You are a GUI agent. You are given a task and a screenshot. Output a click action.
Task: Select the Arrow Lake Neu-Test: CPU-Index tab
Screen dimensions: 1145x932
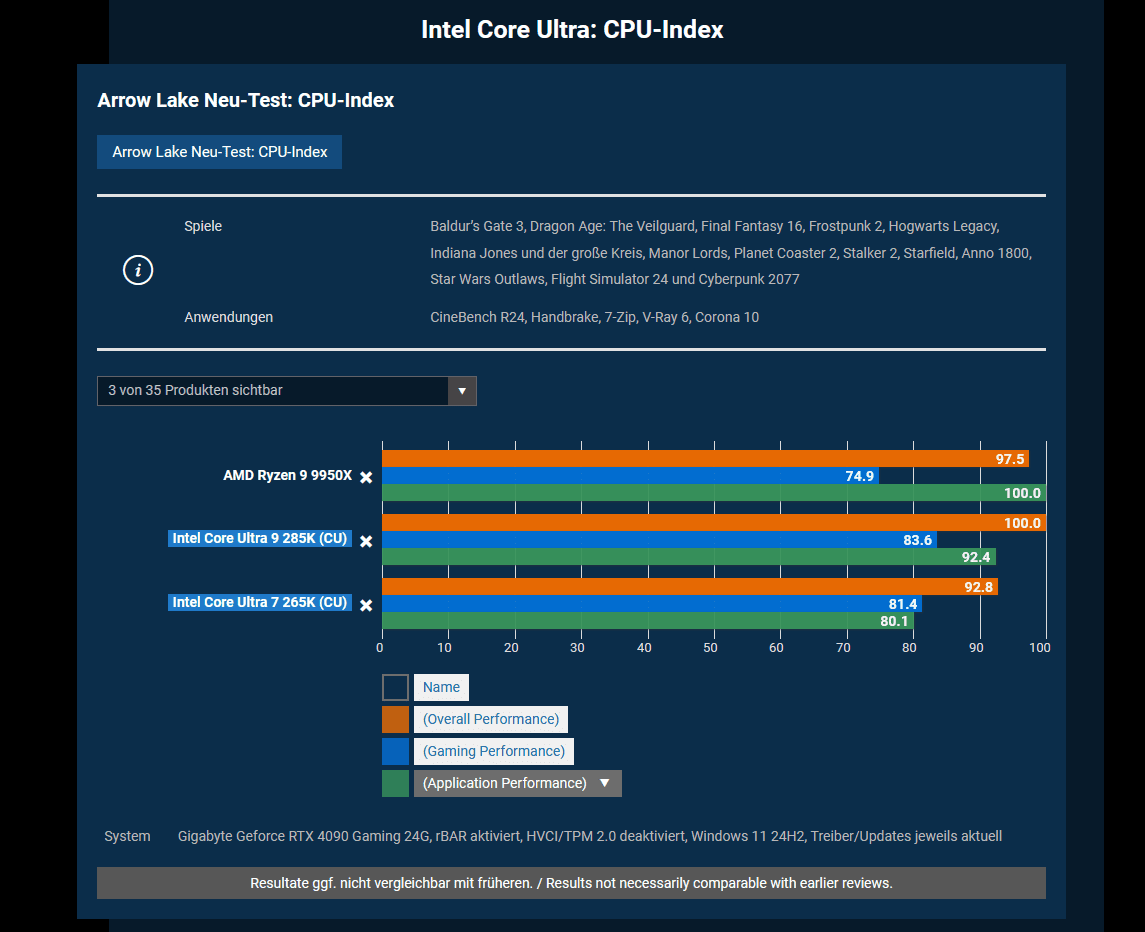coord(219,152)
